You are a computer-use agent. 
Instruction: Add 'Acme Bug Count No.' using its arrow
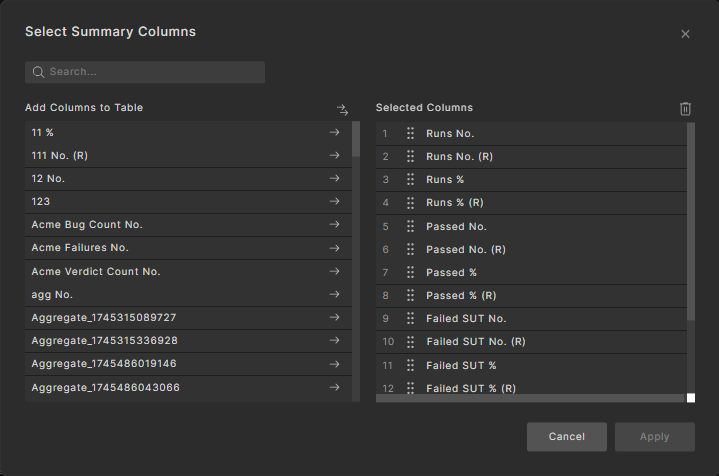(x=335, y=225)
